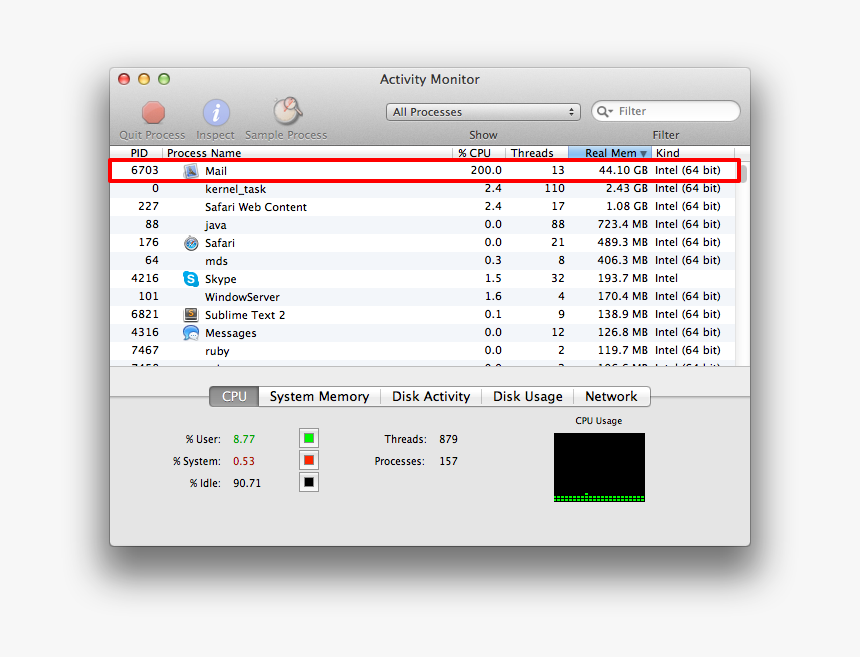Select the mds process row
The width and height of the screenshot is (860, 657).
tap(423, 260)
